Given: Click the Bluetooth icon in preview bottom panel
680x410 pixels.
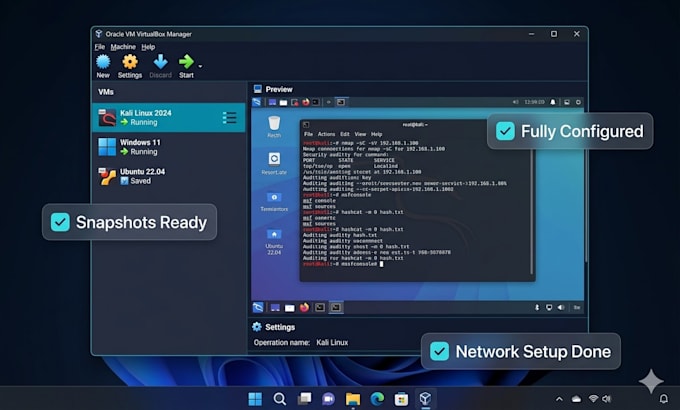Looking at the screenshot, I should point(537,307).
